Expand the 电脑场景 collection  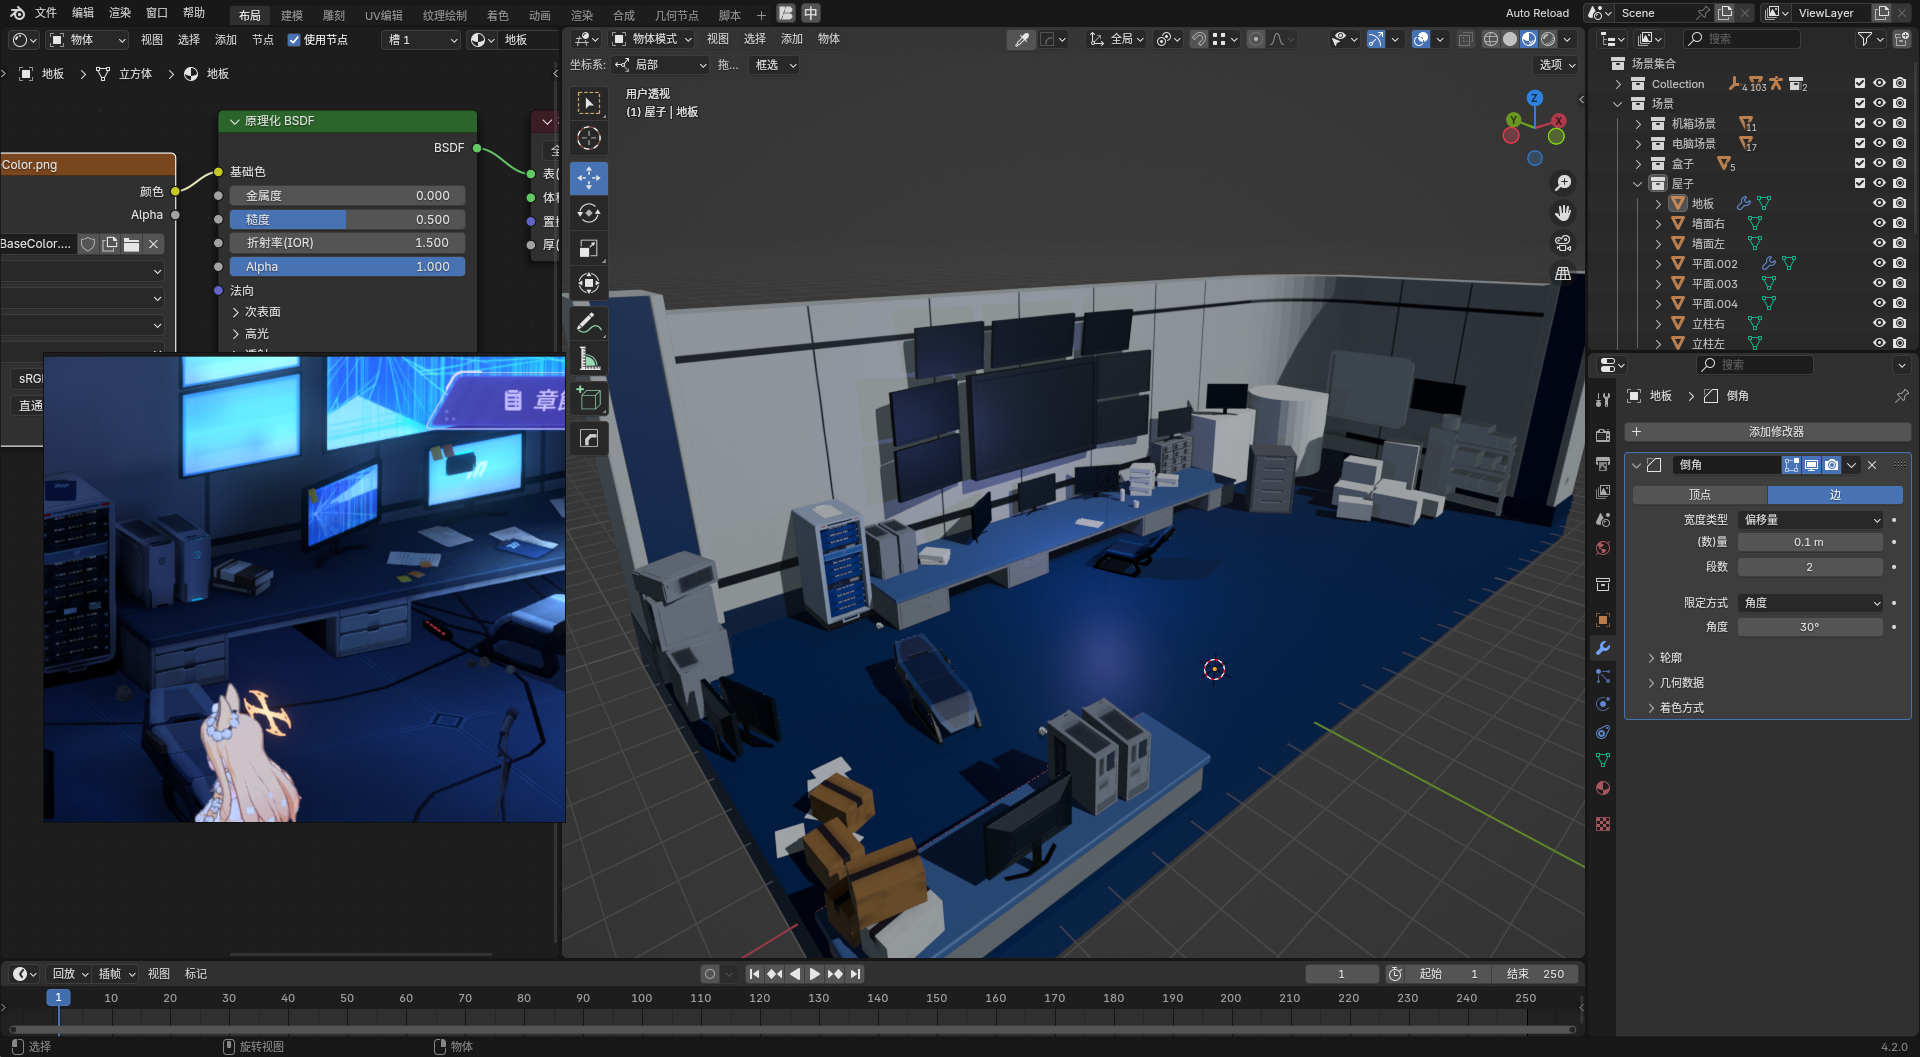pyautogui.click(x=1638, y=143)
